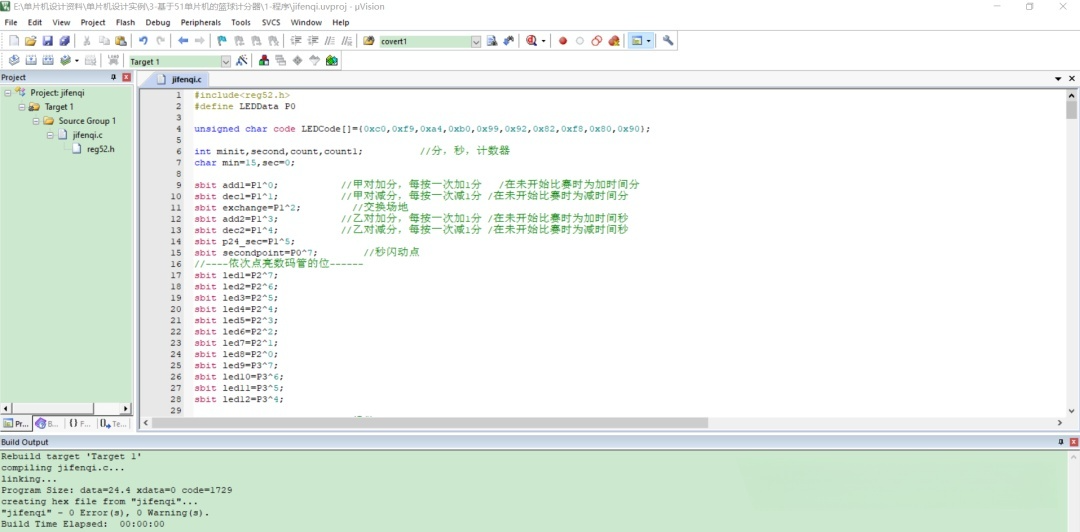Close the Project panel
Image resolution: width=1080 pixels, height=532 pixels.
[x=126, y=77]
